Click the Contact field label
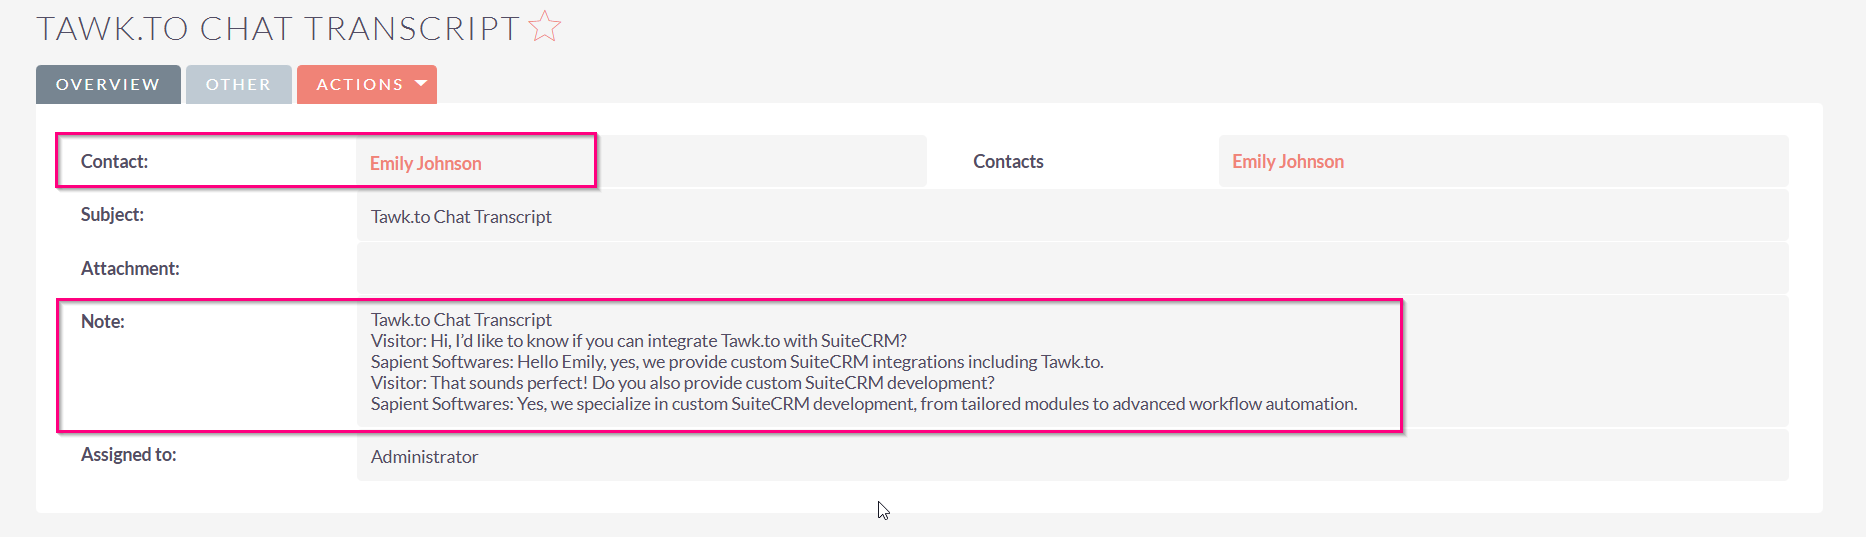The height and width of the screenshot is (537, 1866). (x=114, y=162)
